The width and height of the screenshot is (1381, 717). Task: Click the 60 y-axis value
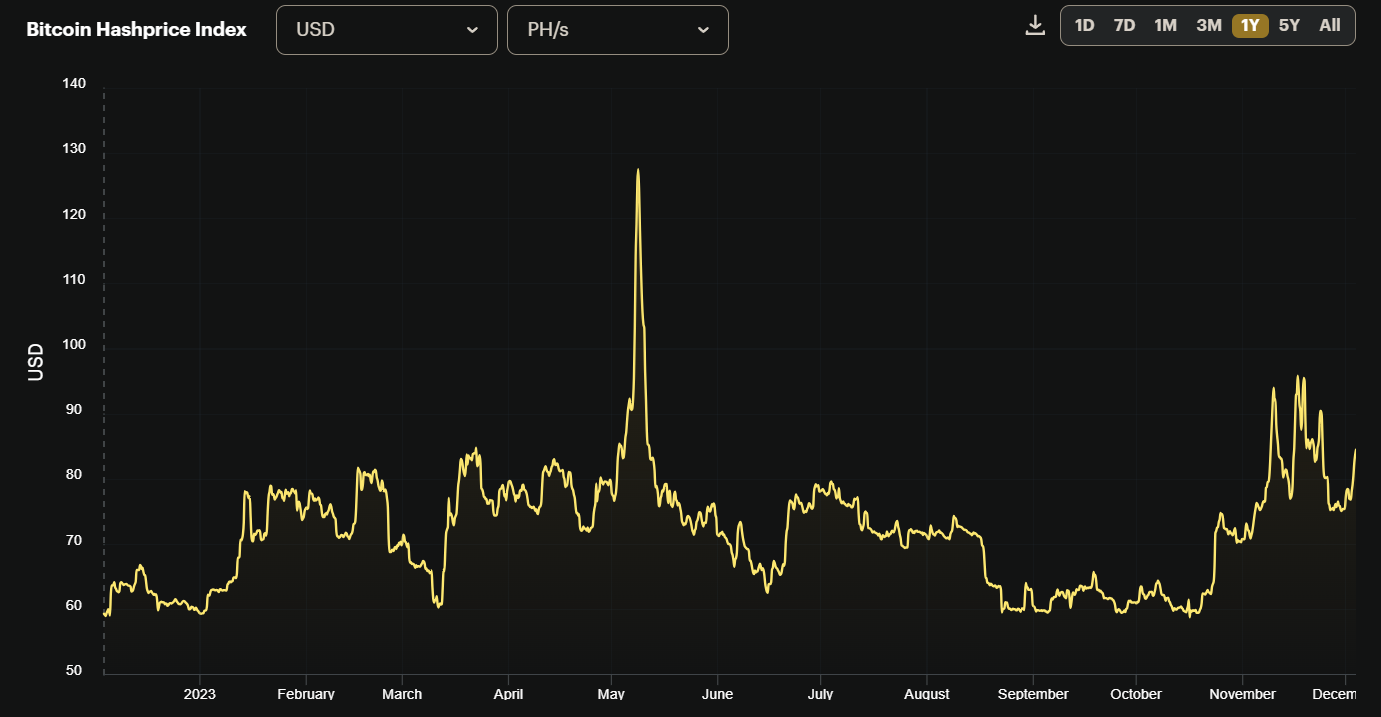[x=76, y=605]
